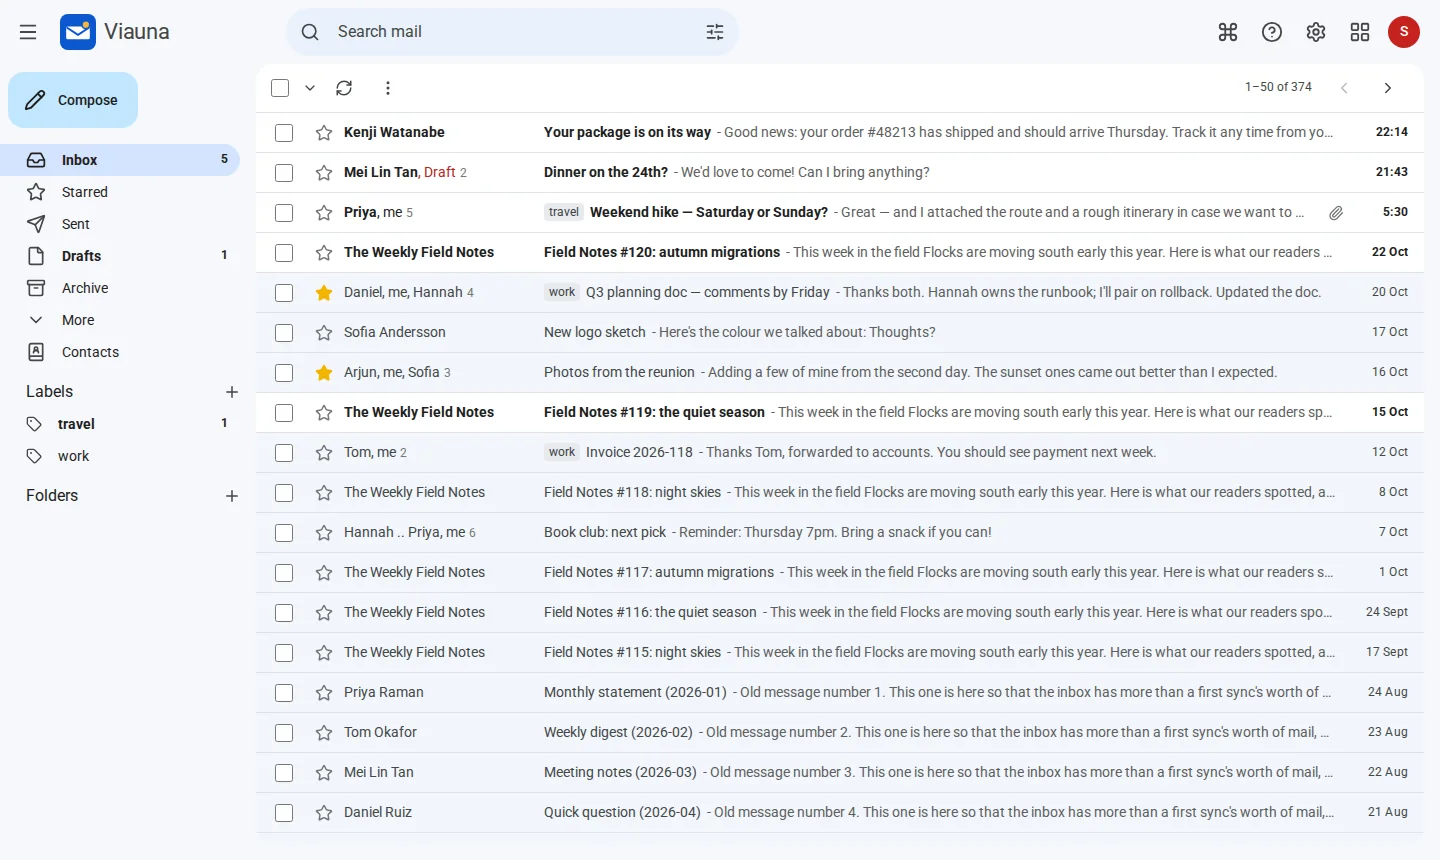Open Contacts from the sidebar
Viewport: 1440px width, 860px height.
[x=120, y=352]
